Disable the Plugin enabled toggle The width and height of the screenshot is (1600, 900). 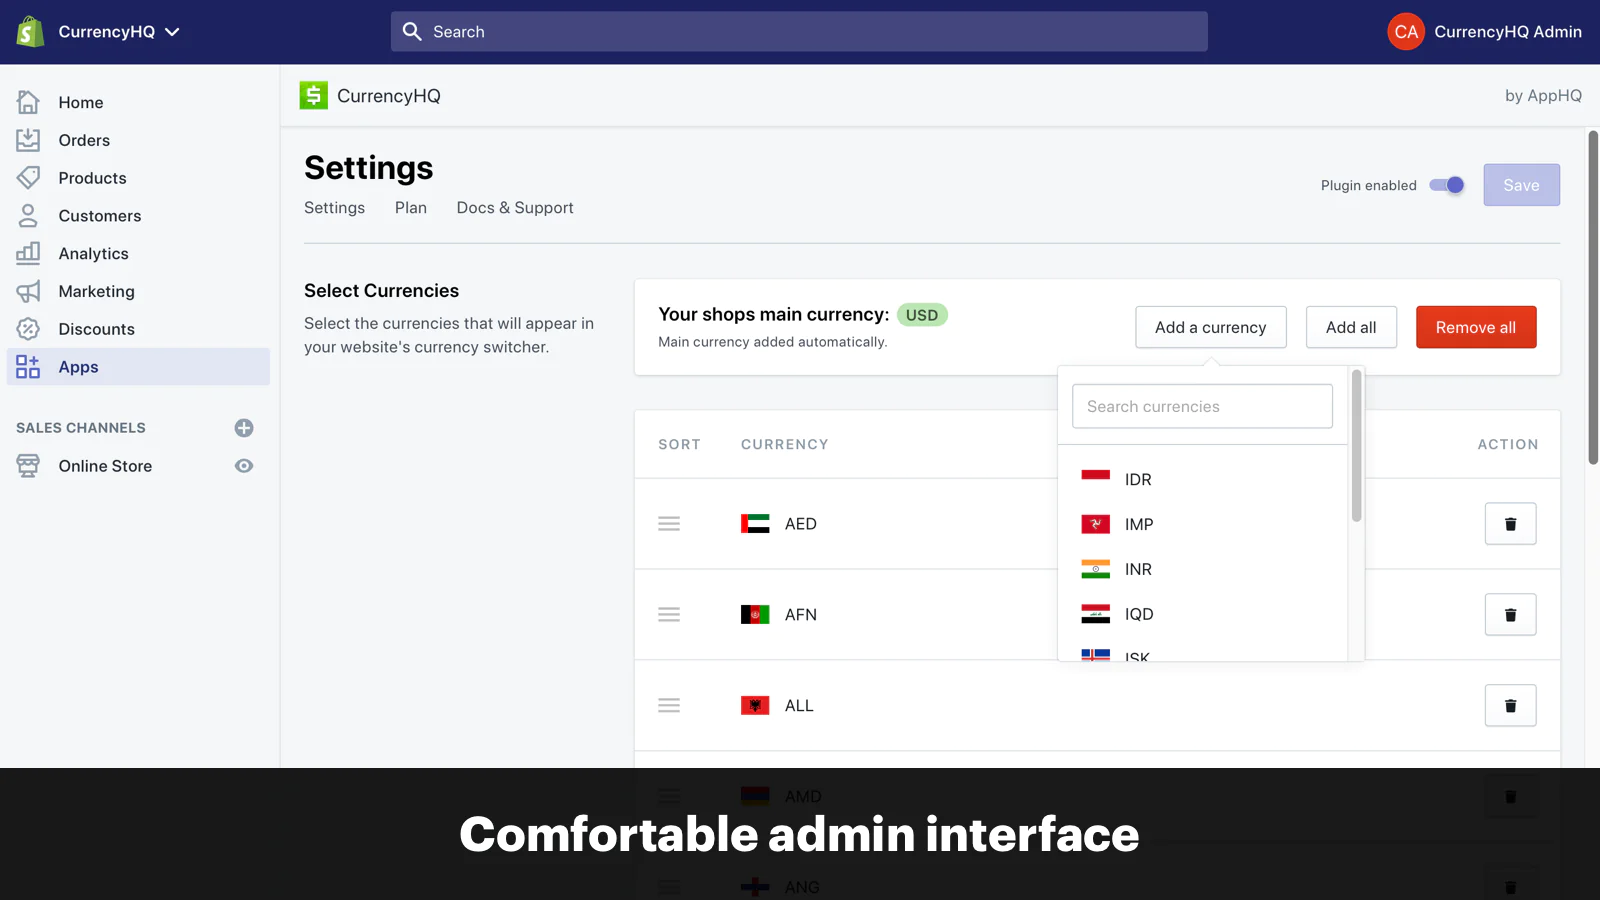(1446, 185)
